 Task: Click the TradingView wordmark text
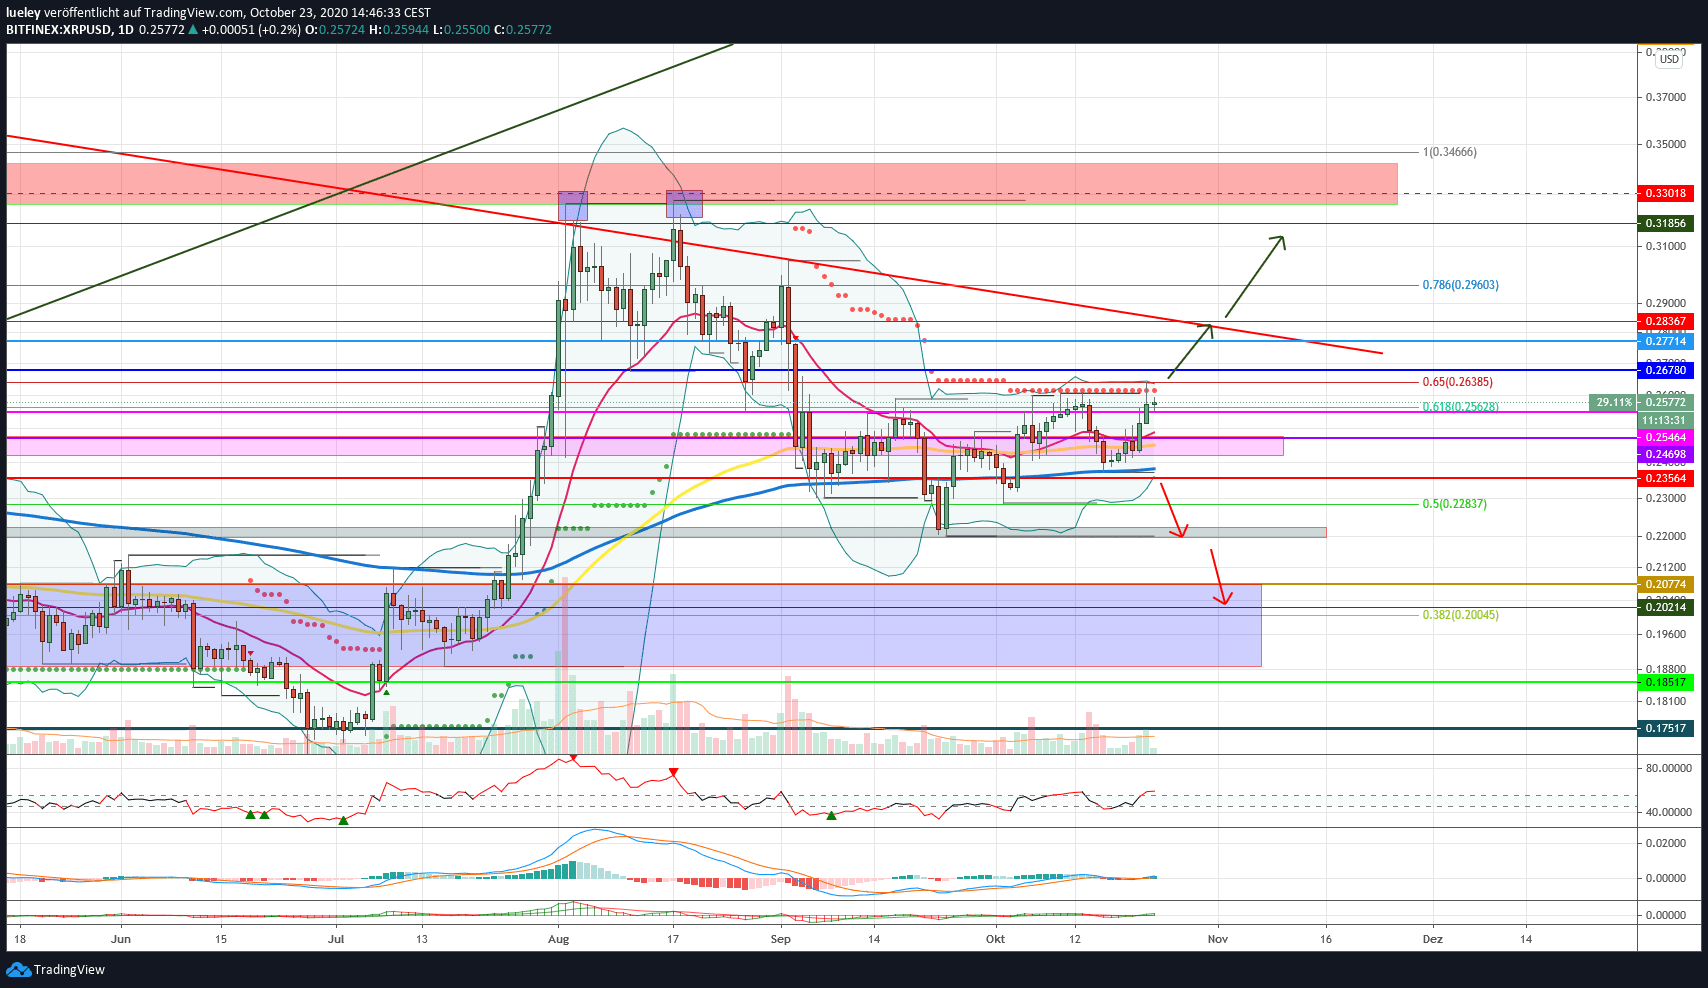[x=69, y=970]
